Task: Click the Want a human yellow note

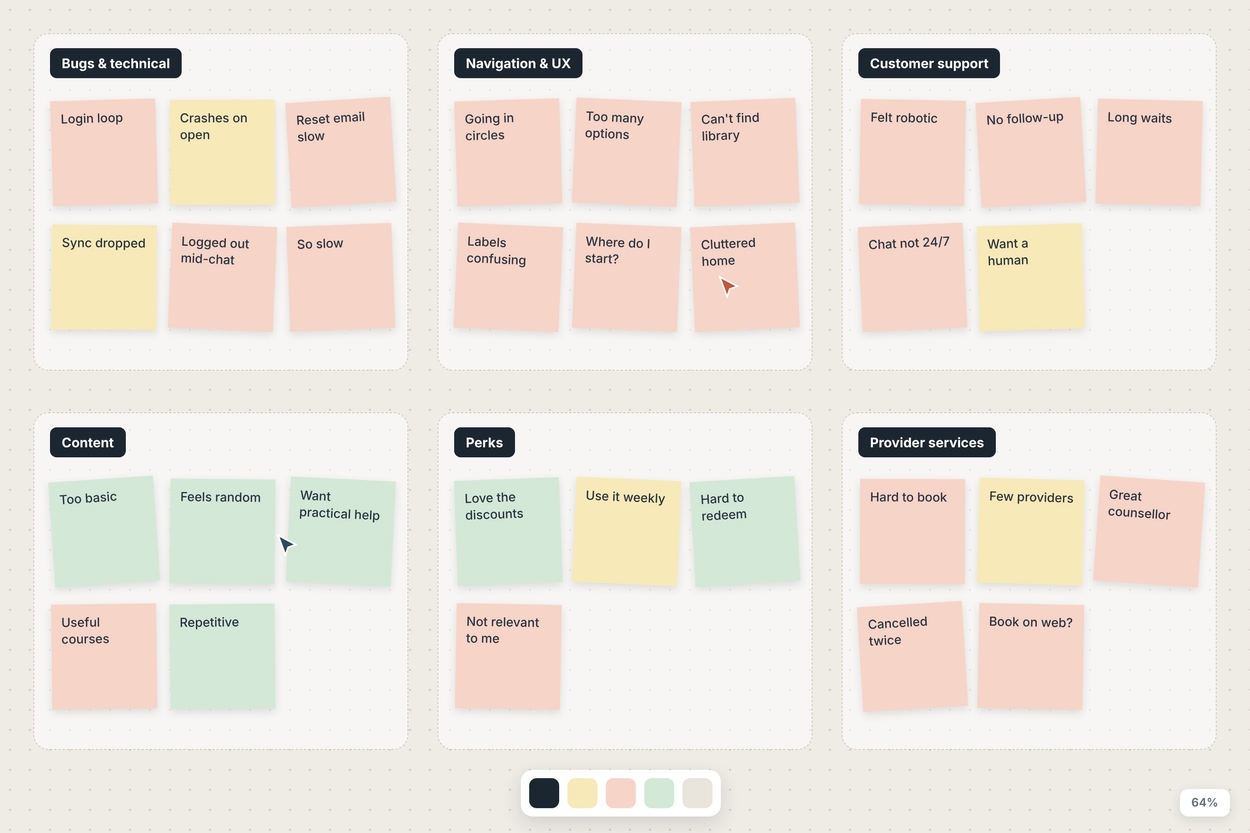Action: coord(1030,277)
